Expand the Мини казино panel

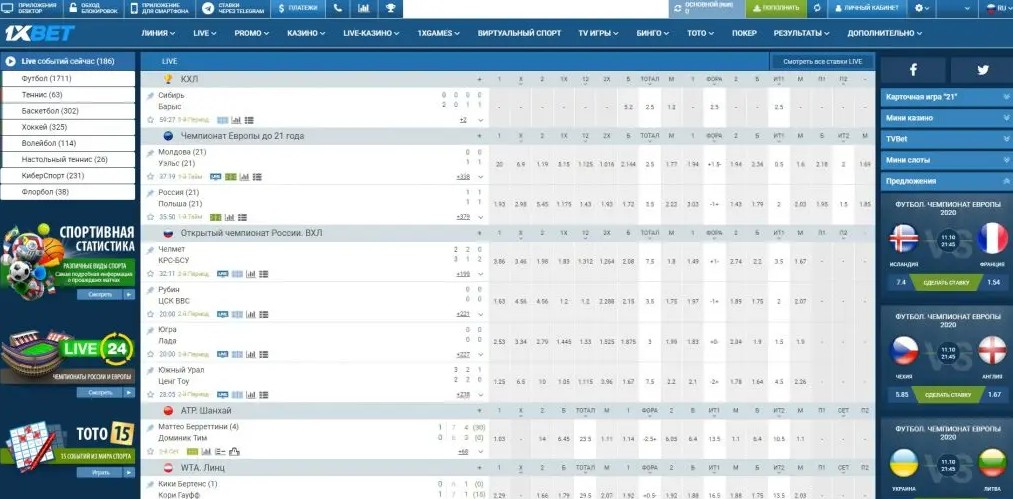(946, 118)
